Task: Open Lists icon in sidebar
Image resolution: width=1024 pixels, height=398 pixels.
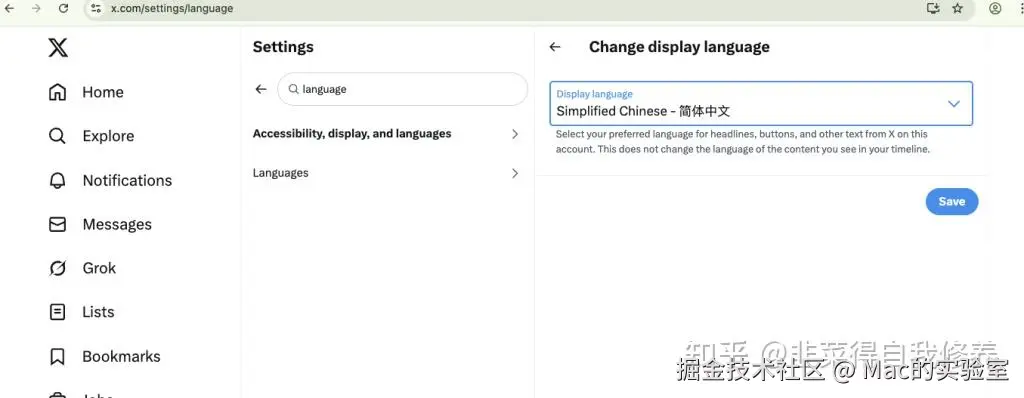Action: (57, 312)
